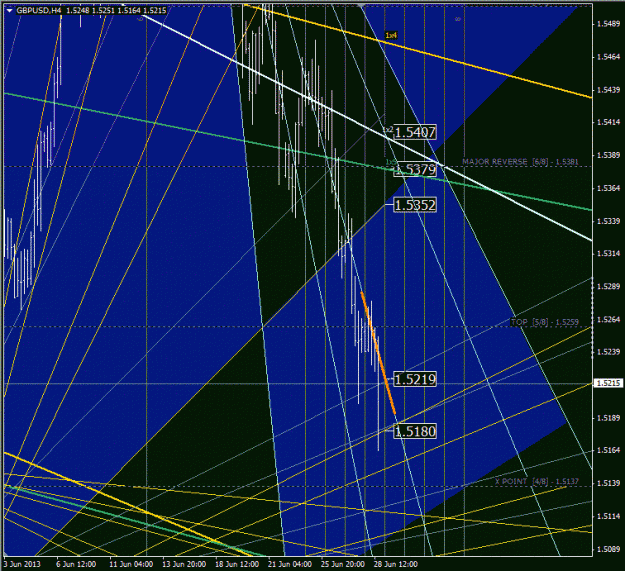Click the 28 Jun 12:00 time label
This screenshot has width=625, height=571.
pos(396,564)
